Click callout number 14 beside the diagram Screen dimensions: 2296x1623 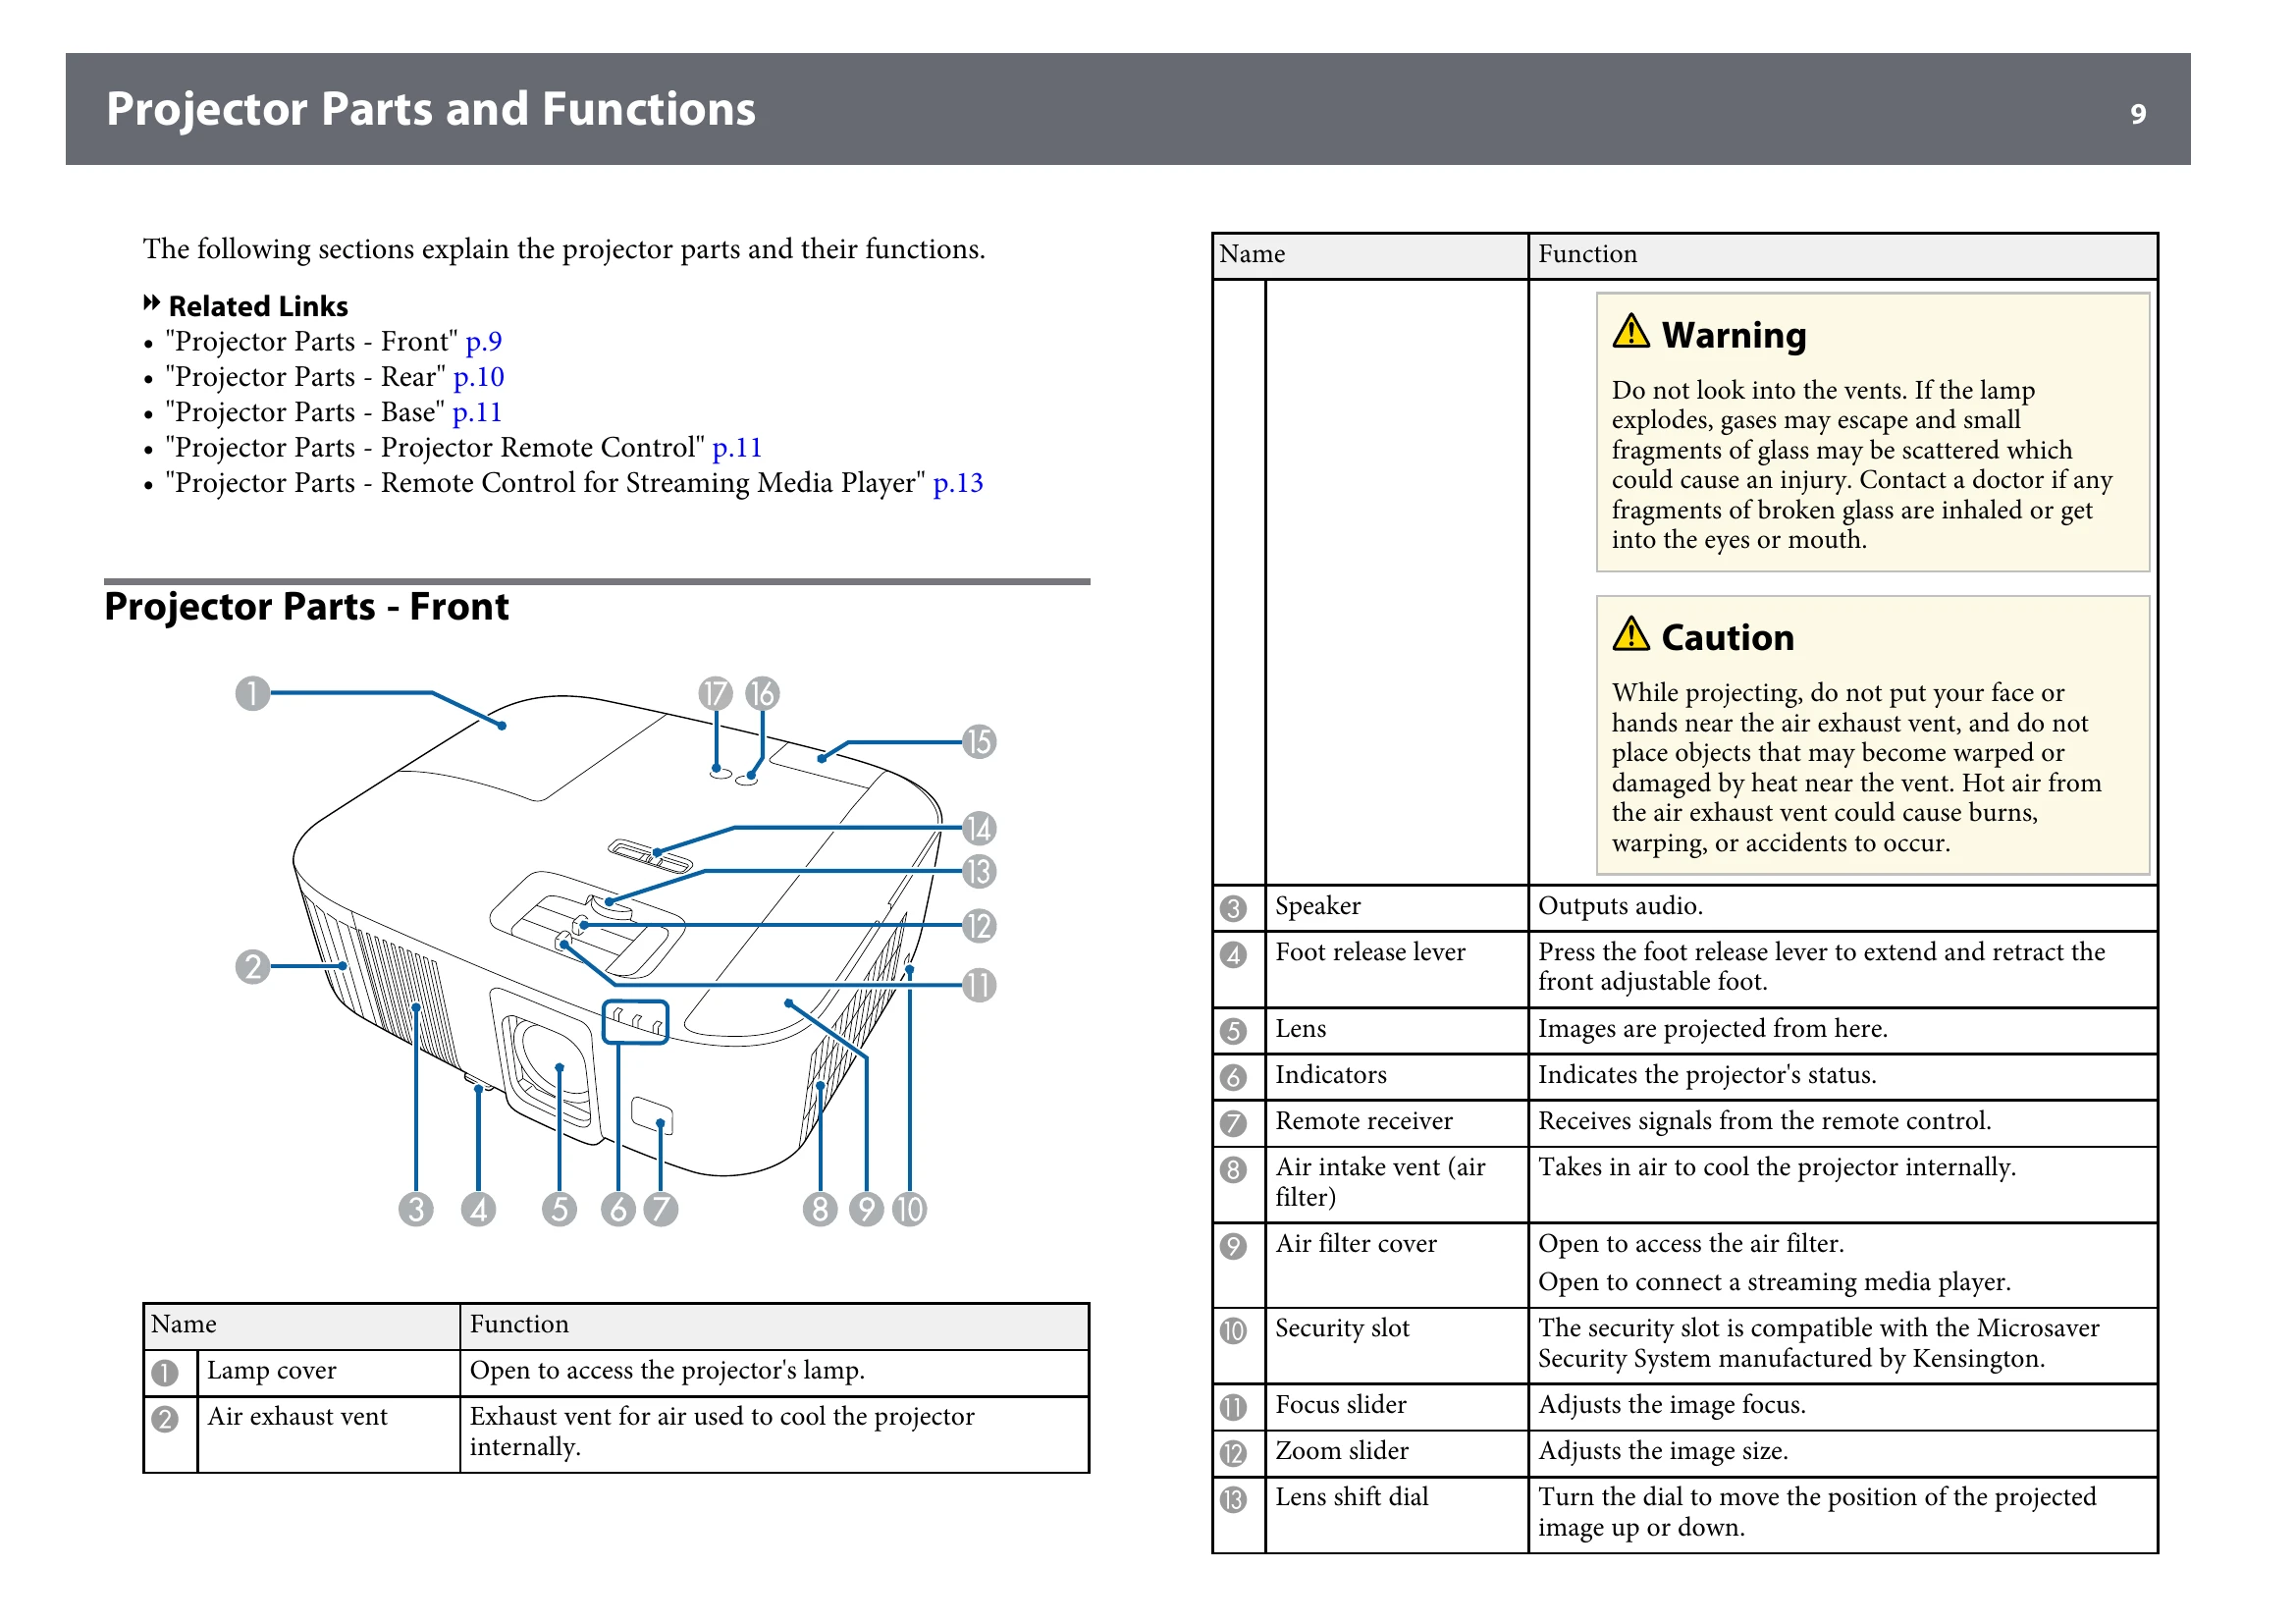(979, 829)
